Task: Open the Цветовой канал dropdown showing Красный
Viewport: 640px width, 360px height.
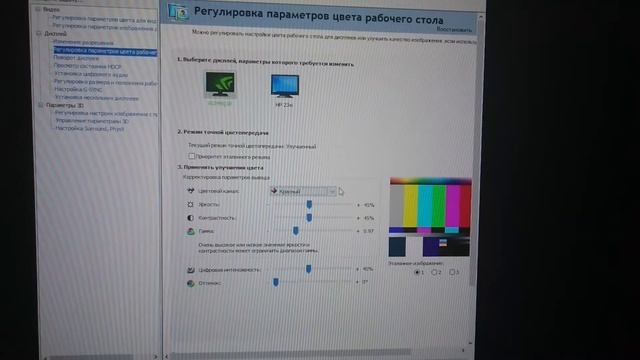Action: (303, 191)
